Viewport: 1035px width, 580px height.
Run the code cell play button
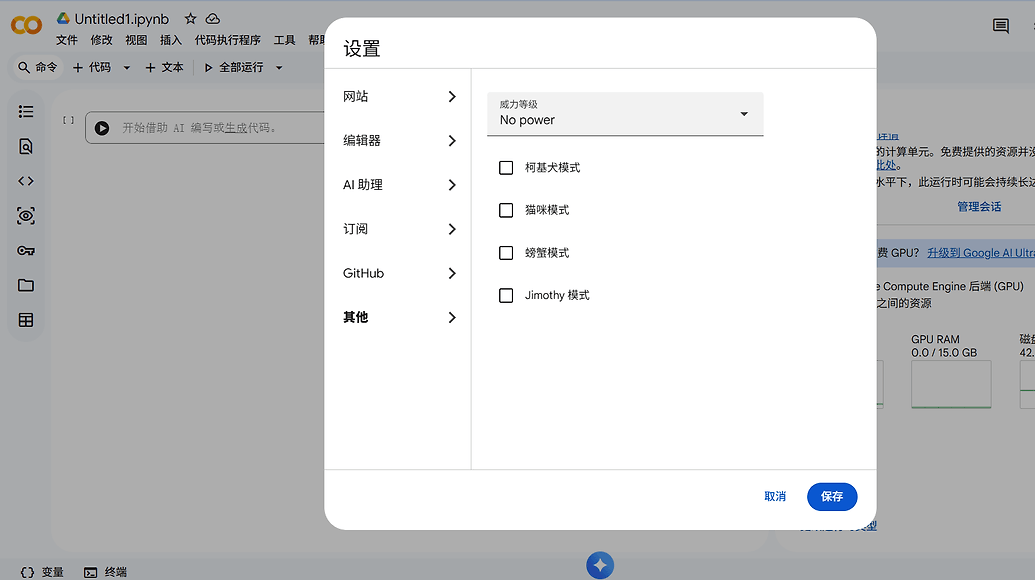pos(102,128)
